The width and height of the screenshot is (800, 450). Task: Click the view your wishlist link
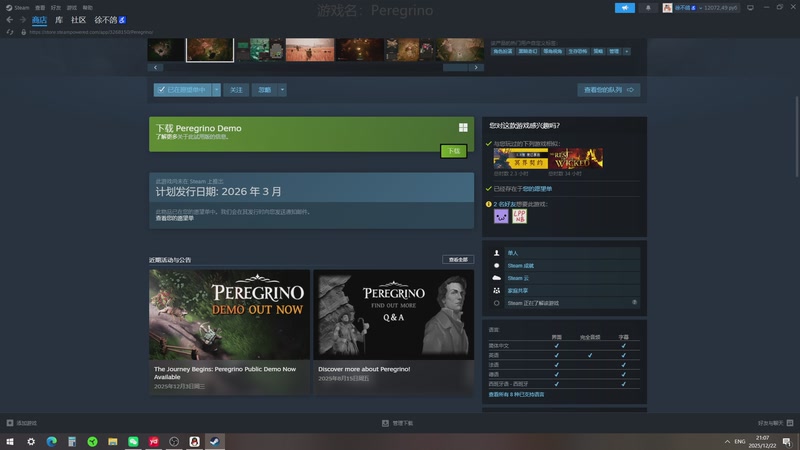pos(175,218)
